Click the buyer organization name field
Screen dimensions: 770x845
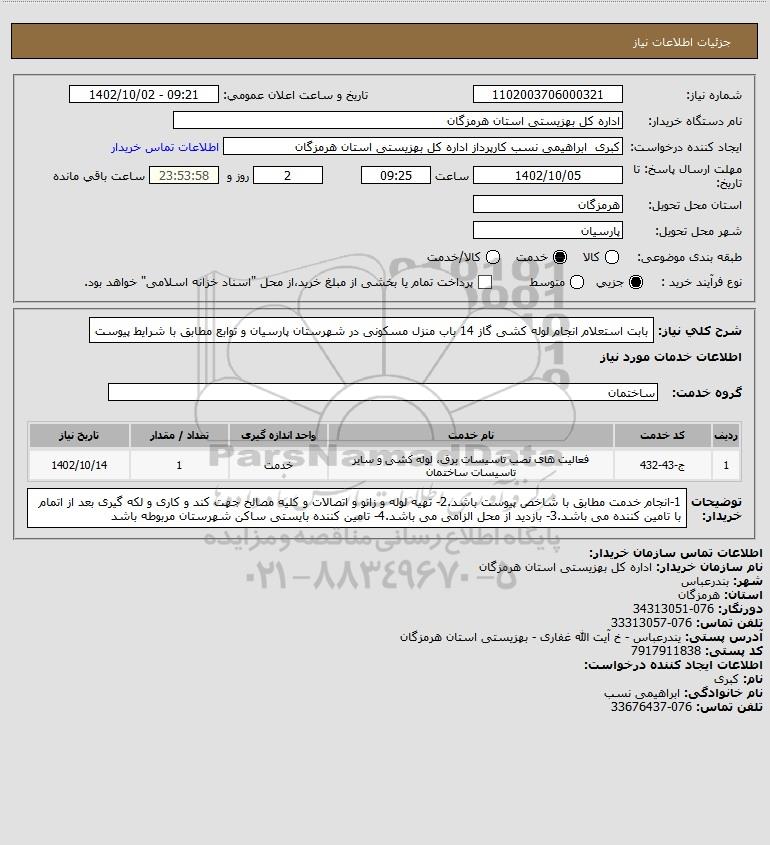click(398, 120)
